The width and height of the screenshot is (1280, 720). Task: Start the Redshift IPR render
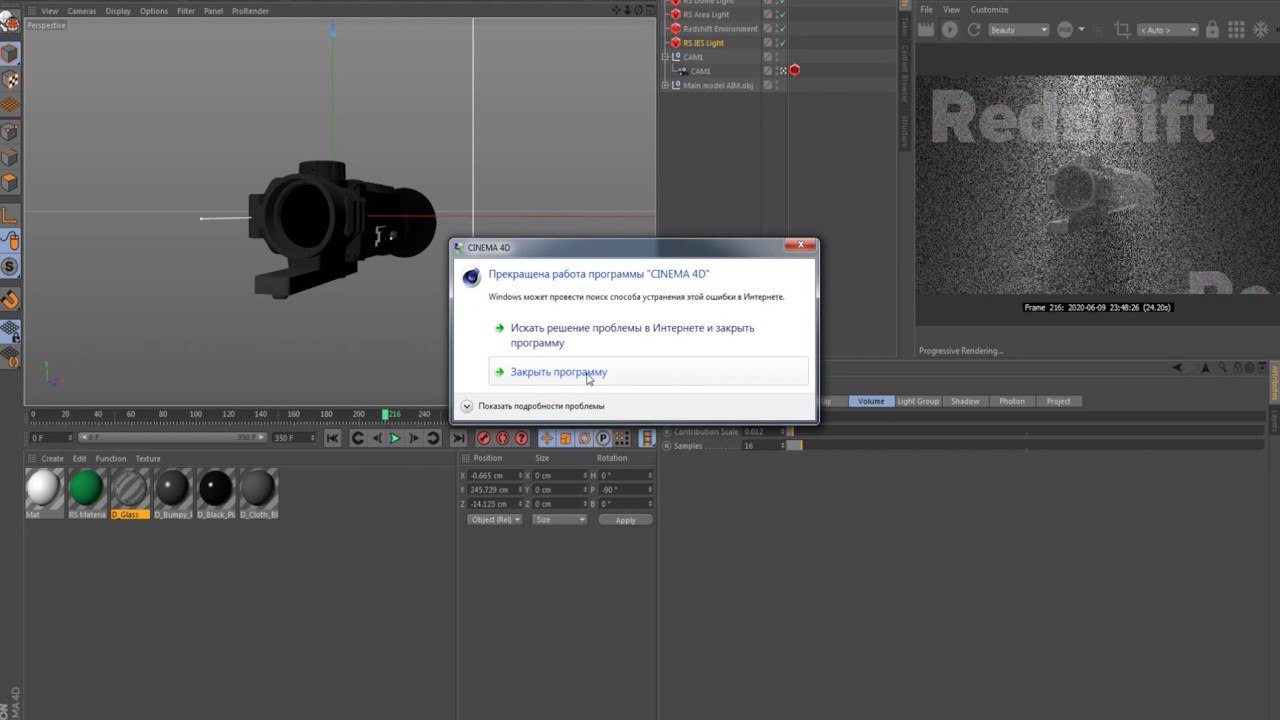pos(950,30)
